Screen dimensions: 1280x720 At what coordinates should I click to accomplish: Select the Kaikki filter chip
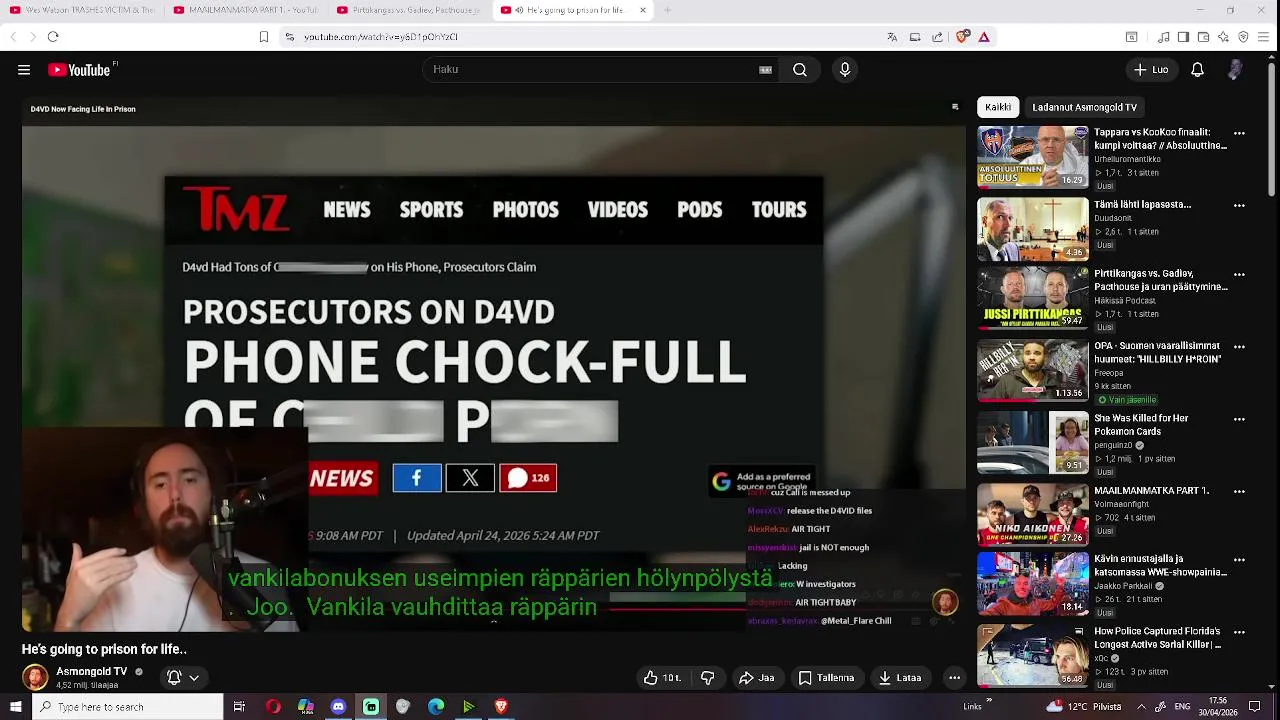[998, 107]
